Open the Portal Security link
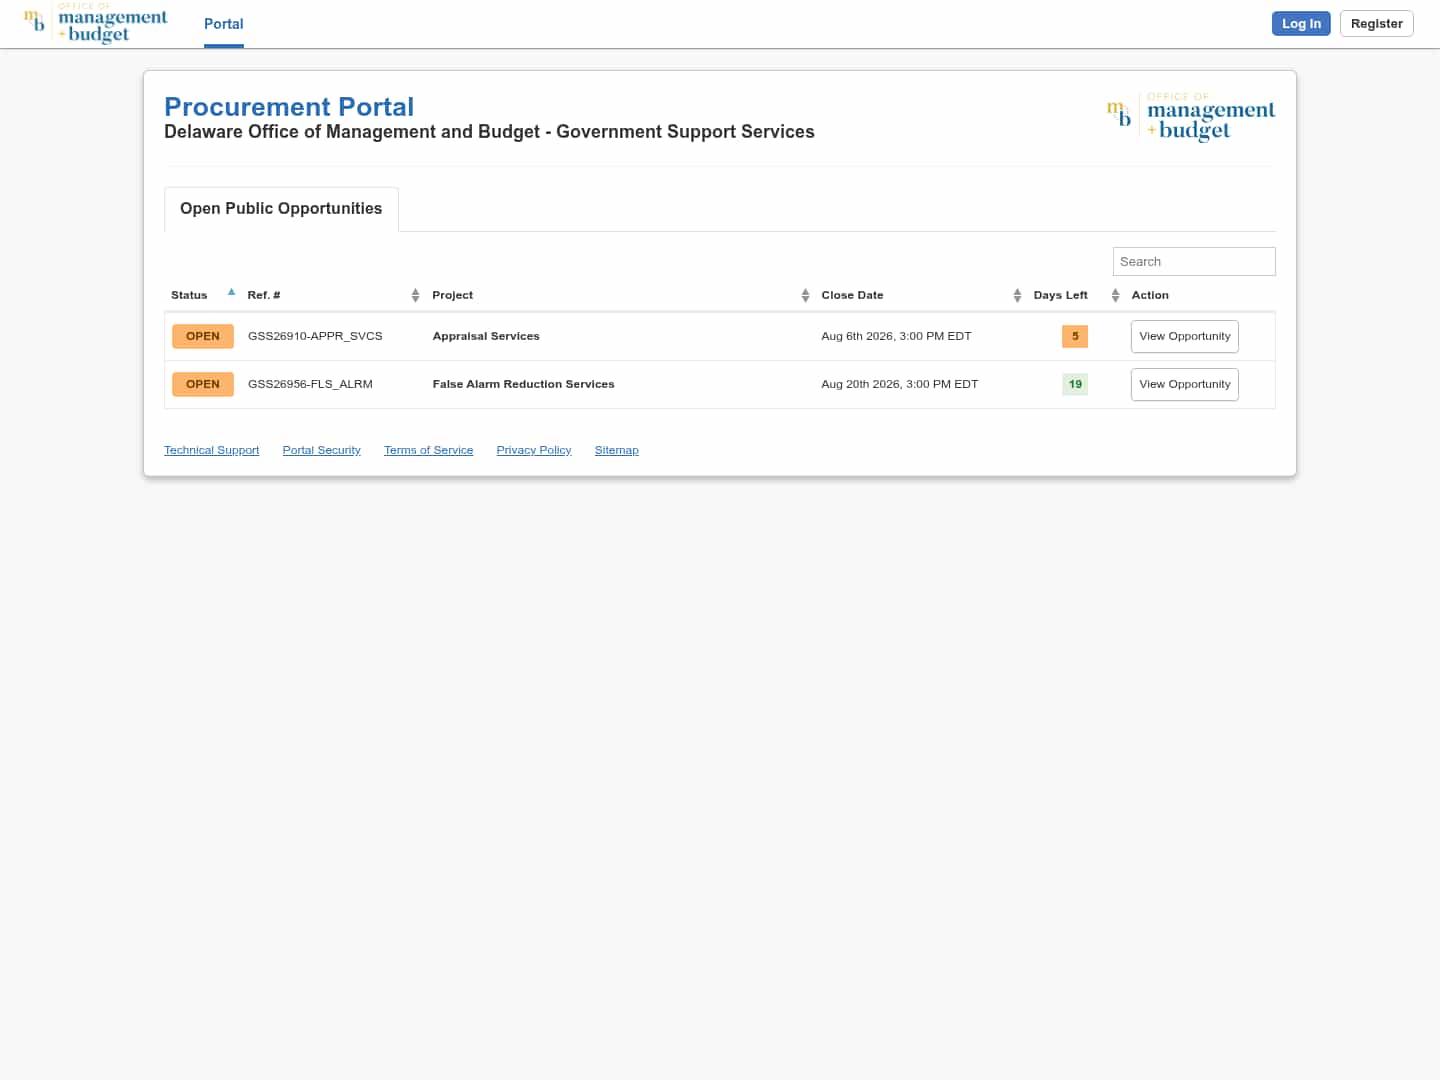The image size is (1440, 1080). [x=321, y=450]
